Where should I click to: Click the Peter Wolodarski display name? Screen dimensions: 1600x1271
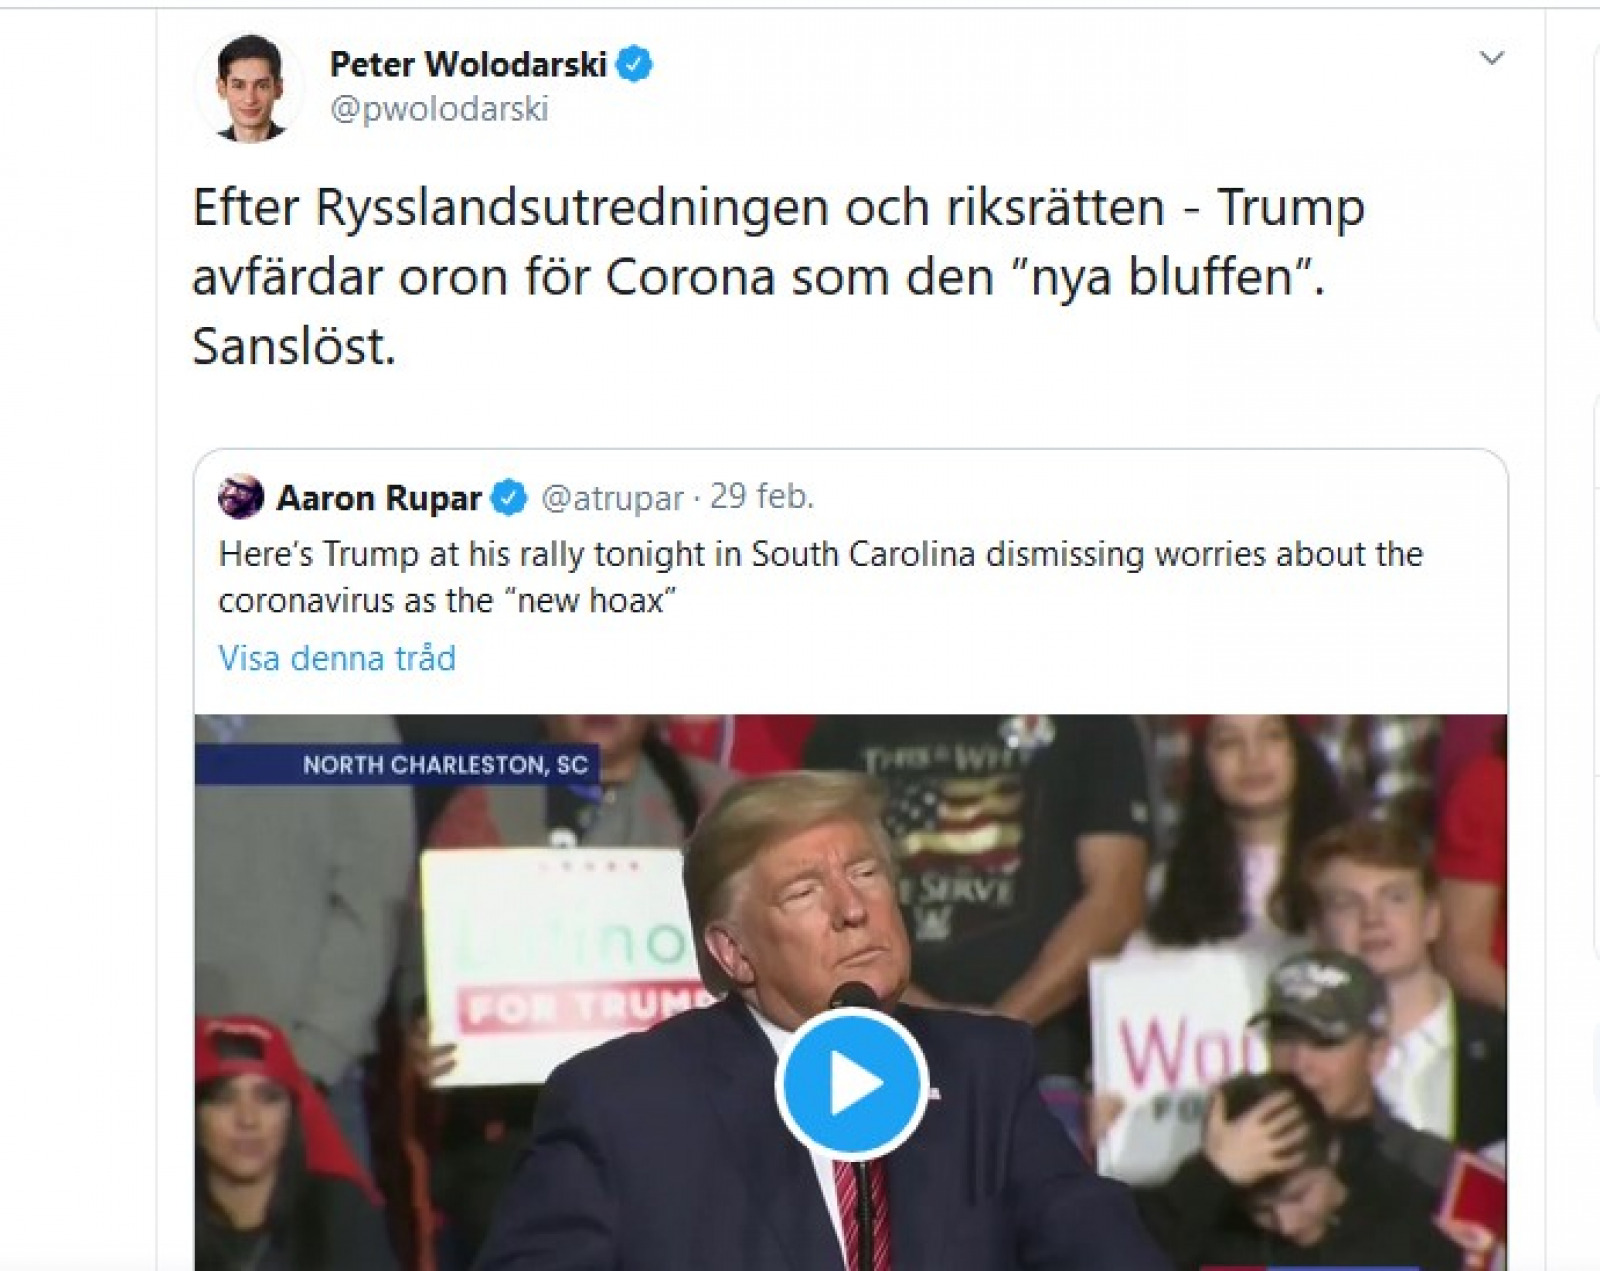468,64
